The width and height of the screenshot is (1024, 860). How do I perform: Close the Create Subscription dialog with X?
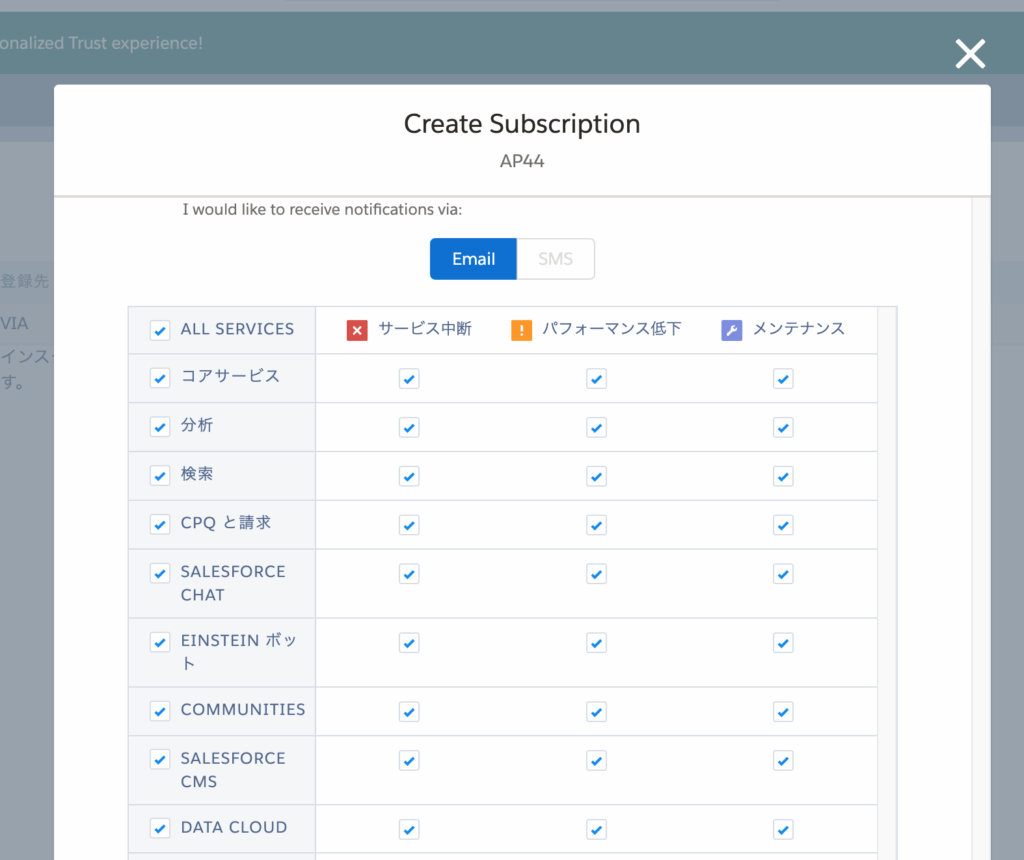point(970,54)
